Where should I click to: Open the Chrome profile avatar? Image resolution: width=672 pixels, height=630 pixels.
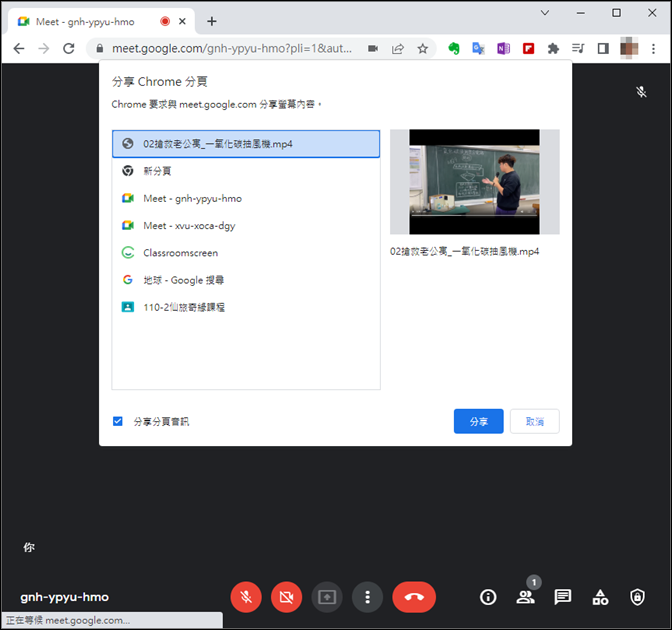click(629, 48)
